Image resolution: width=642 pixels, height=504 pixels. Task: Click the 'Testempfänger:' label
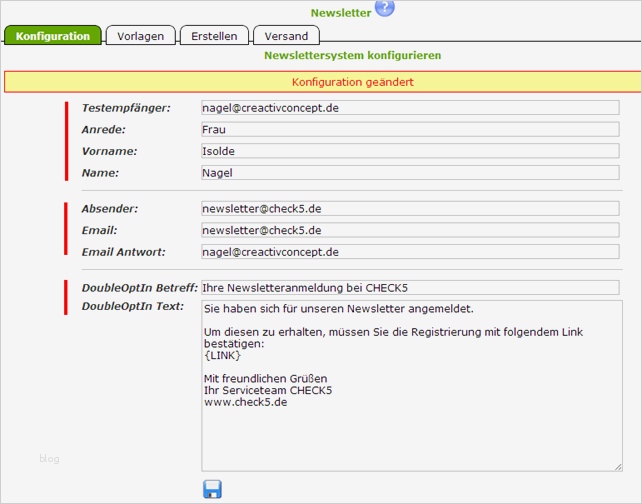click(x=126, y=108)
